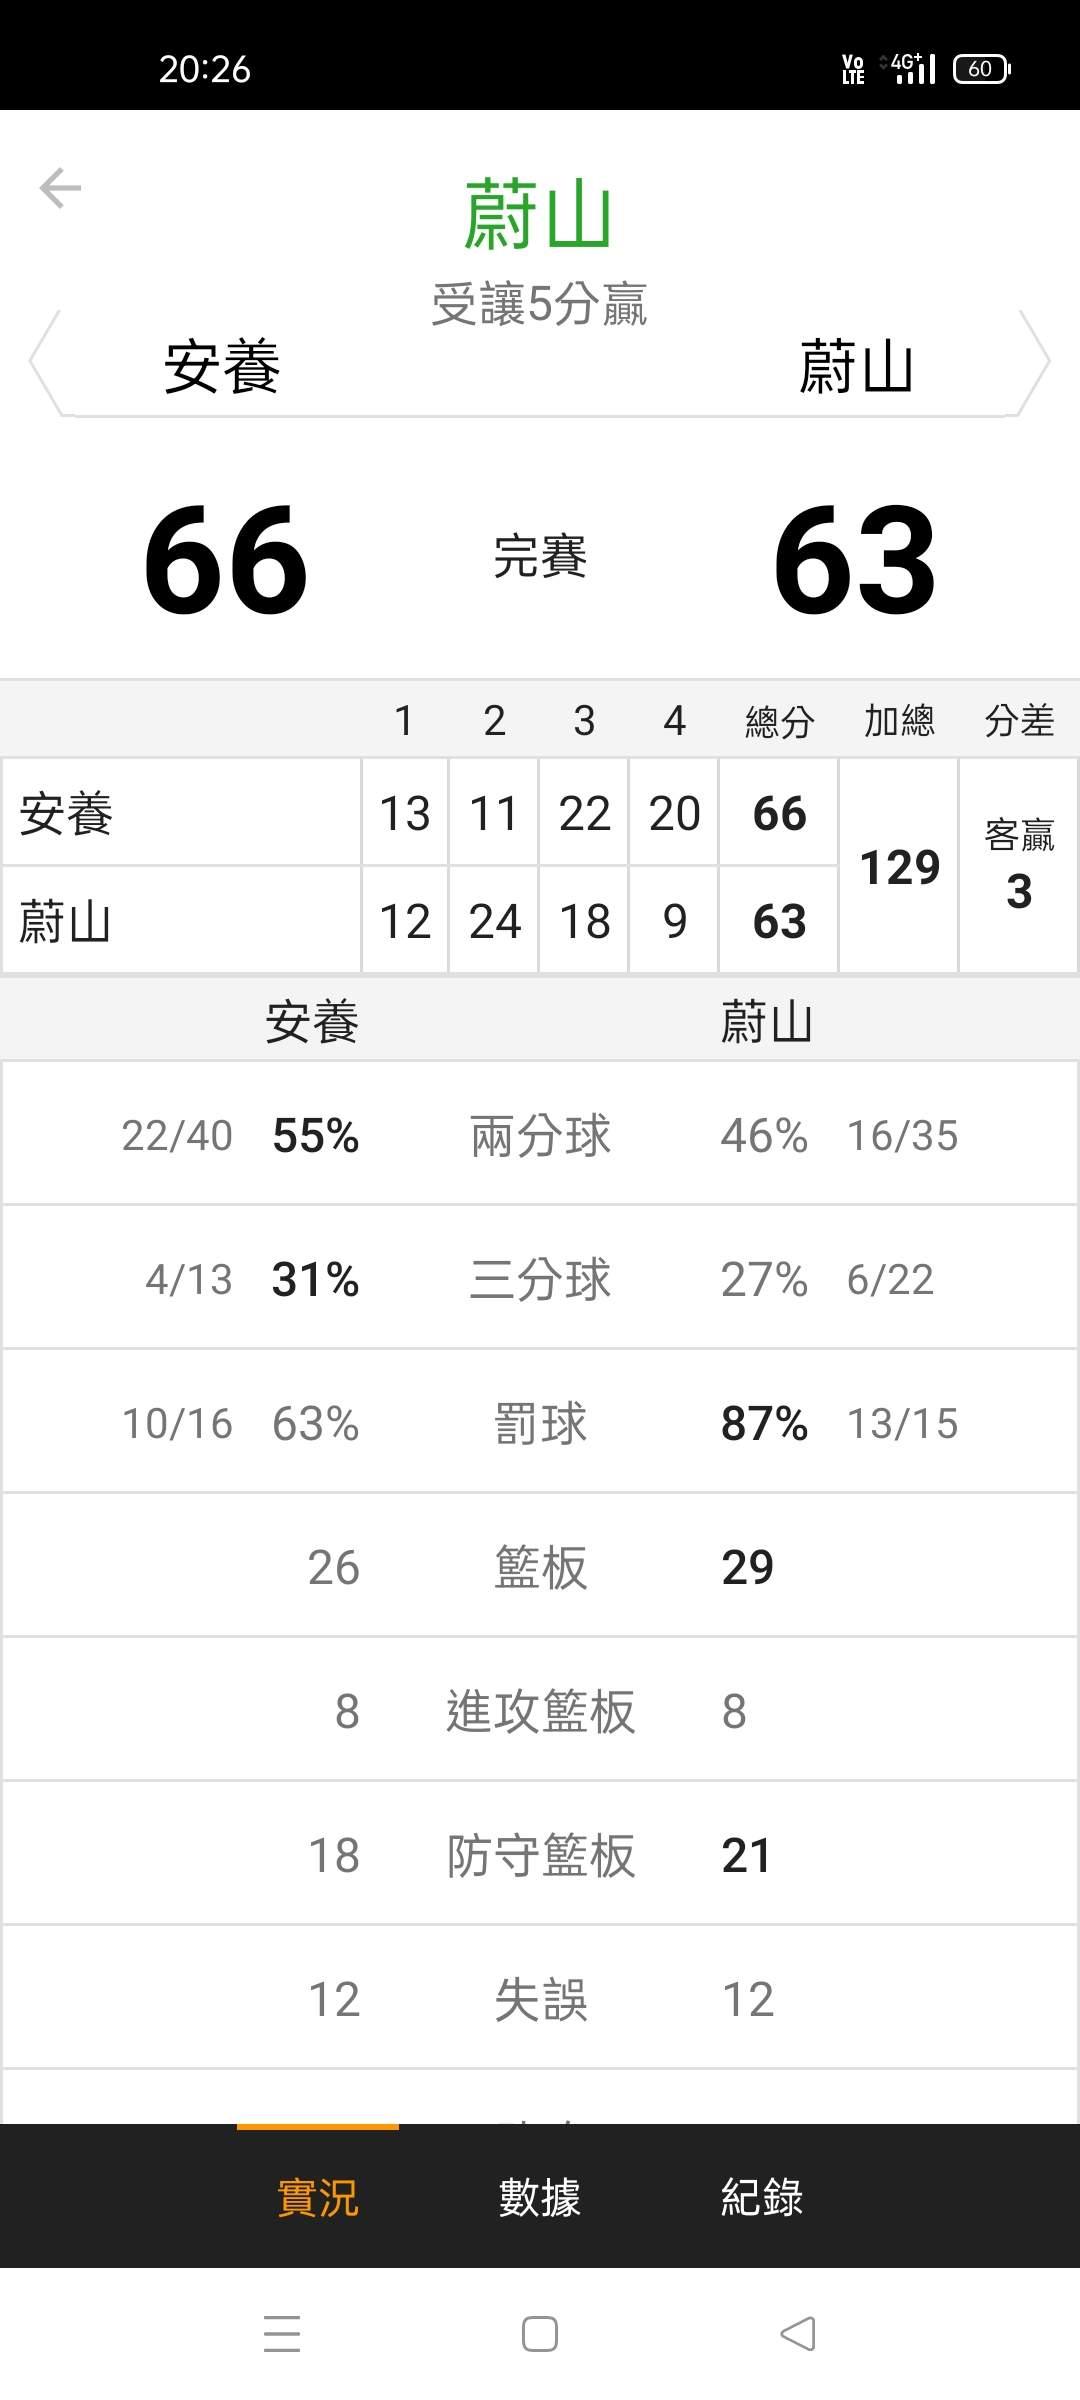Image resolution: width=1080 pixels, height=2400 pixels.
Task: Open the 實況 tab
Action: click(318, 2197)
